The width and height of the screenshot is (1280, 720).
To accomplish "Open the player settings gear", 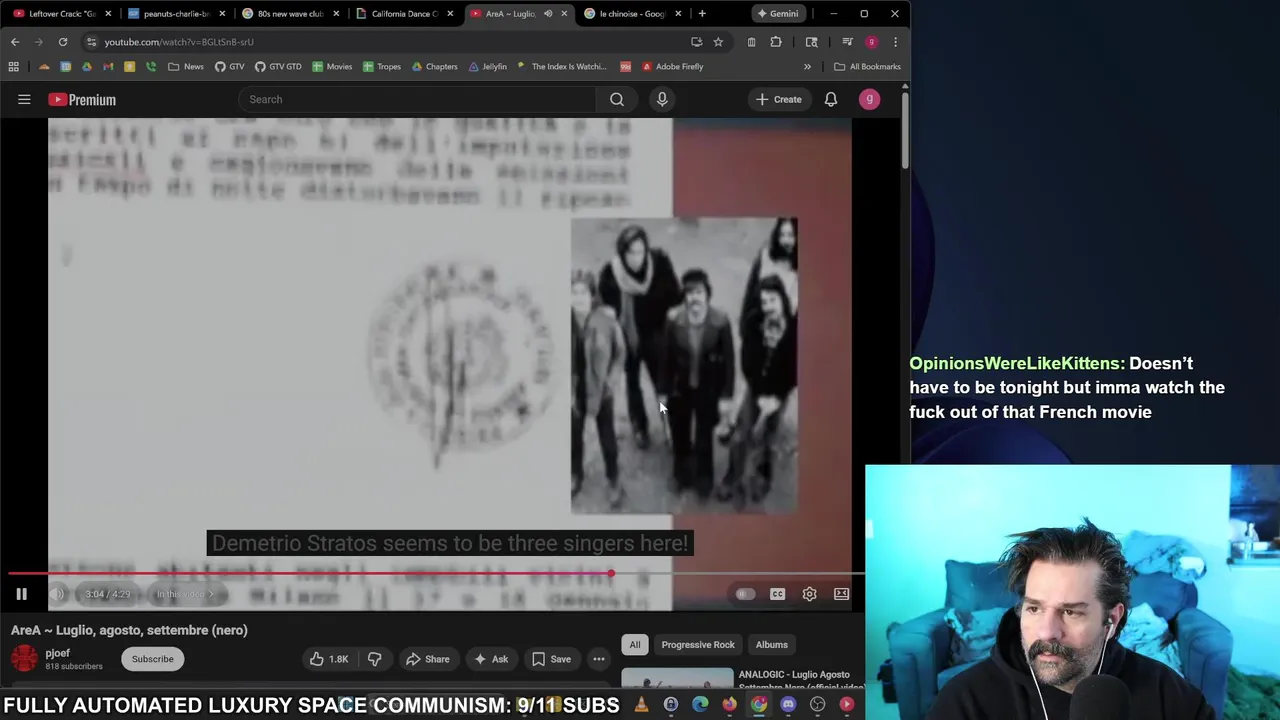I will point(809,594).
